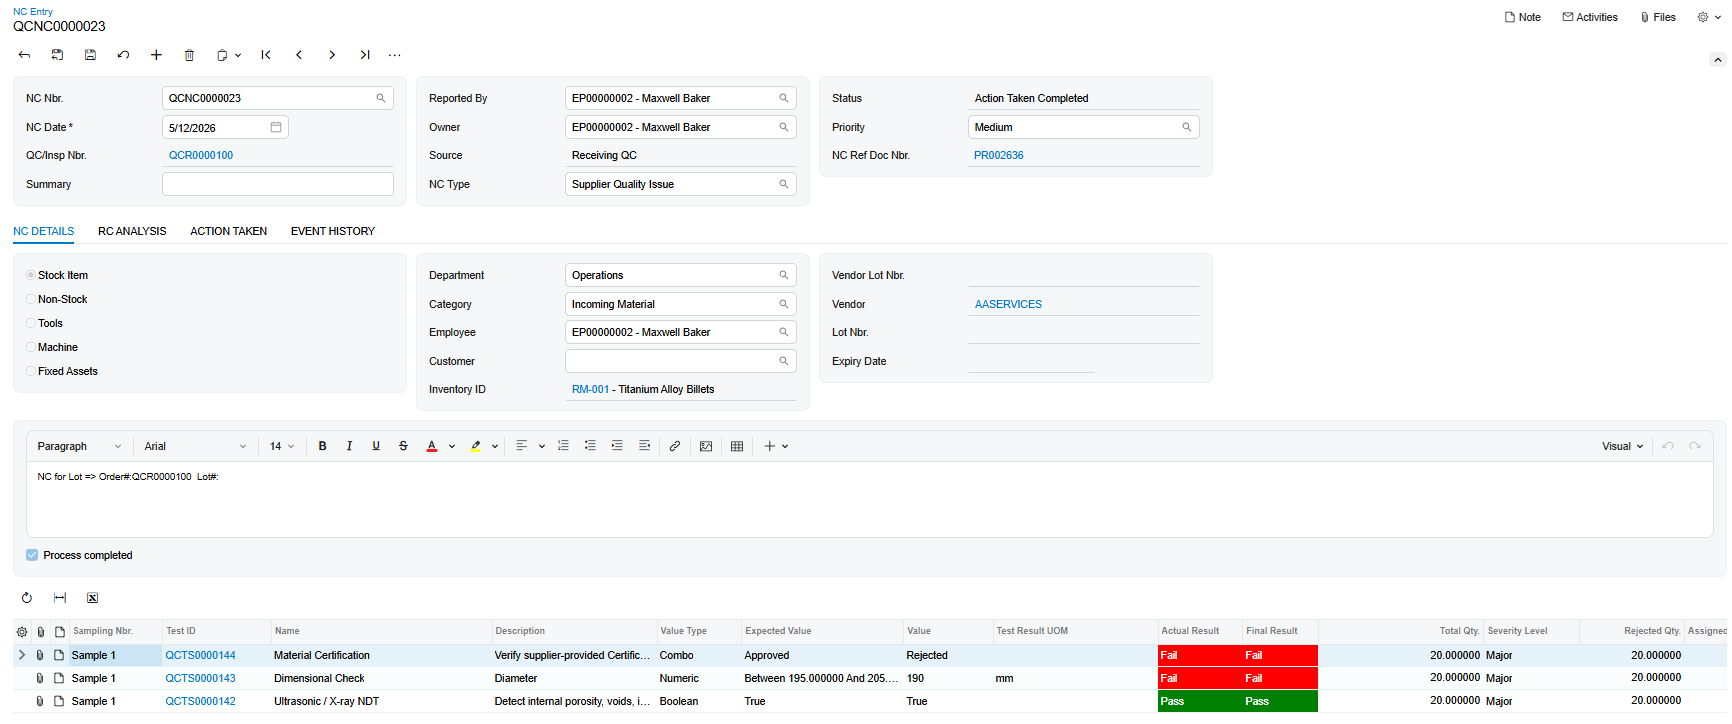1732x724 pixels.
Task: Select the Tools radio button
Action: click(31, 323)
